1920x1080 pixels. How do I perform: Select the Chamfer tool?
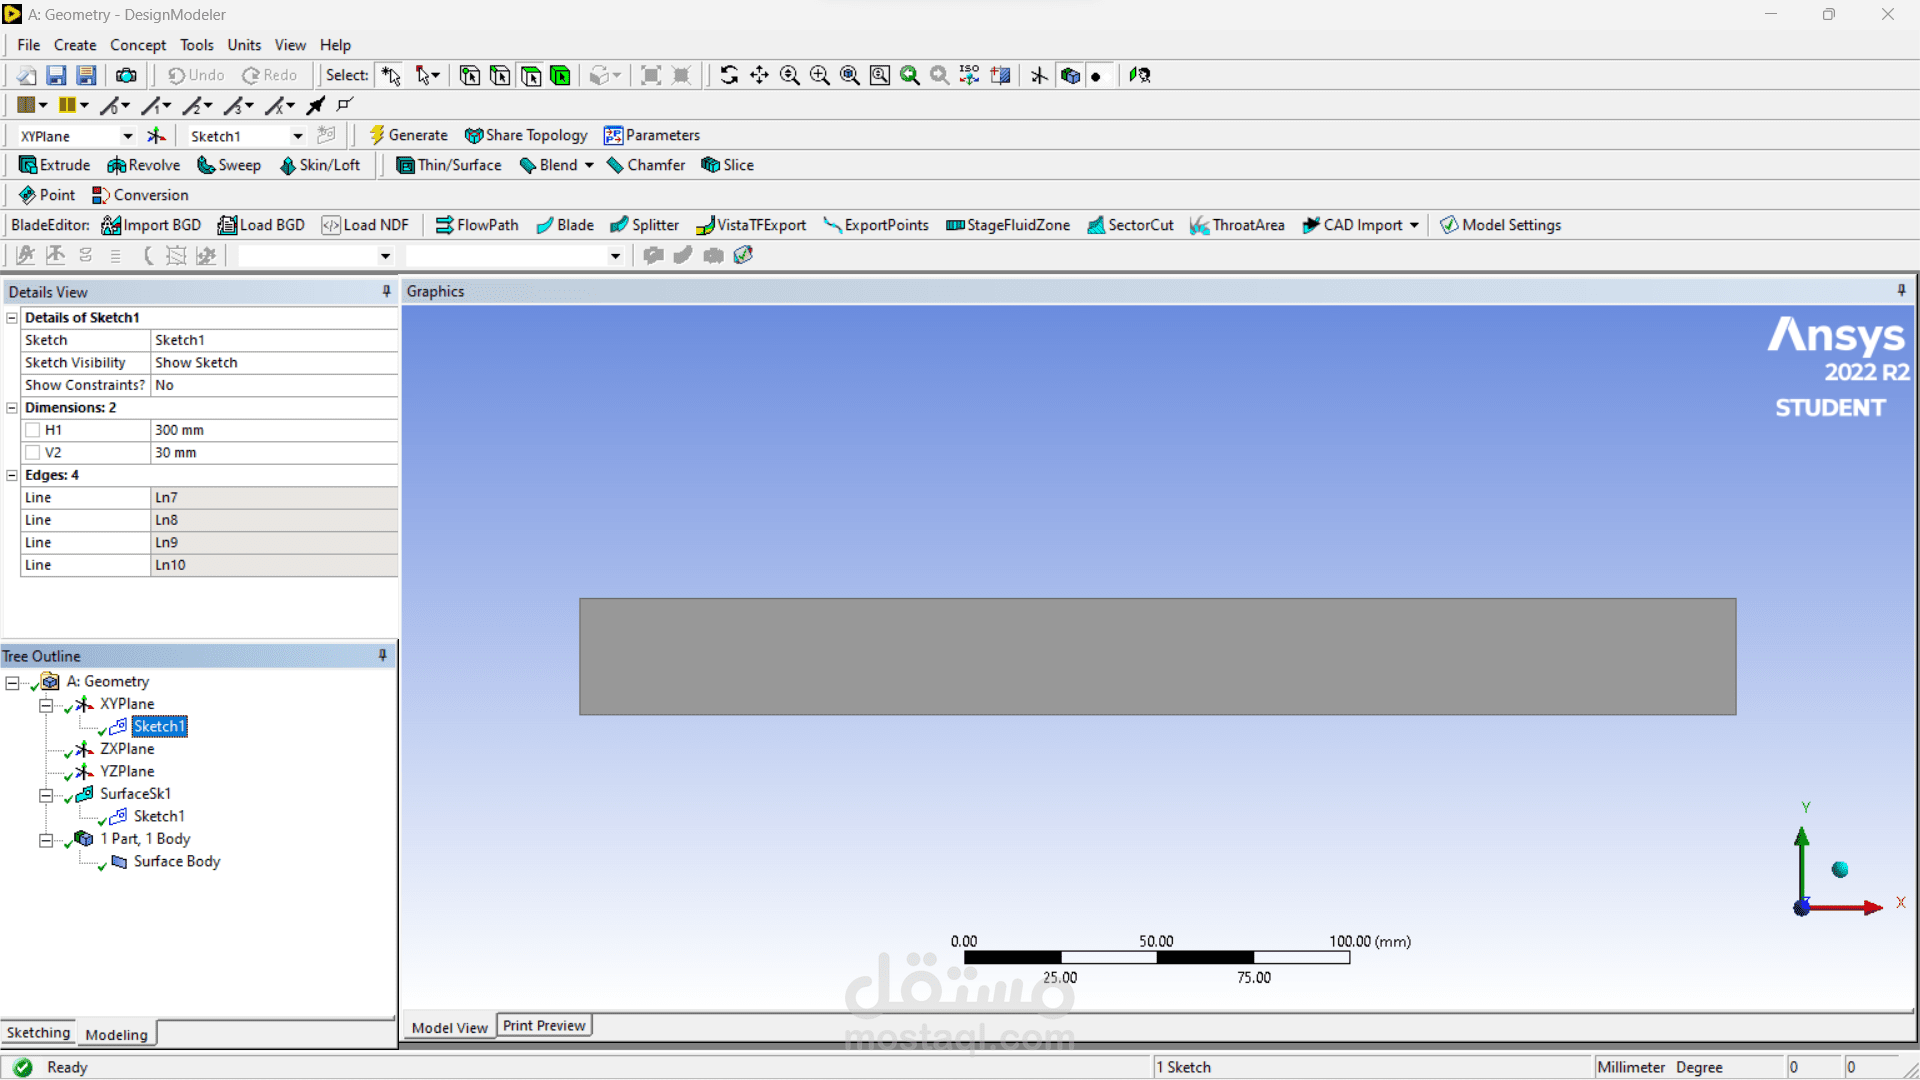tap(646, 165)
